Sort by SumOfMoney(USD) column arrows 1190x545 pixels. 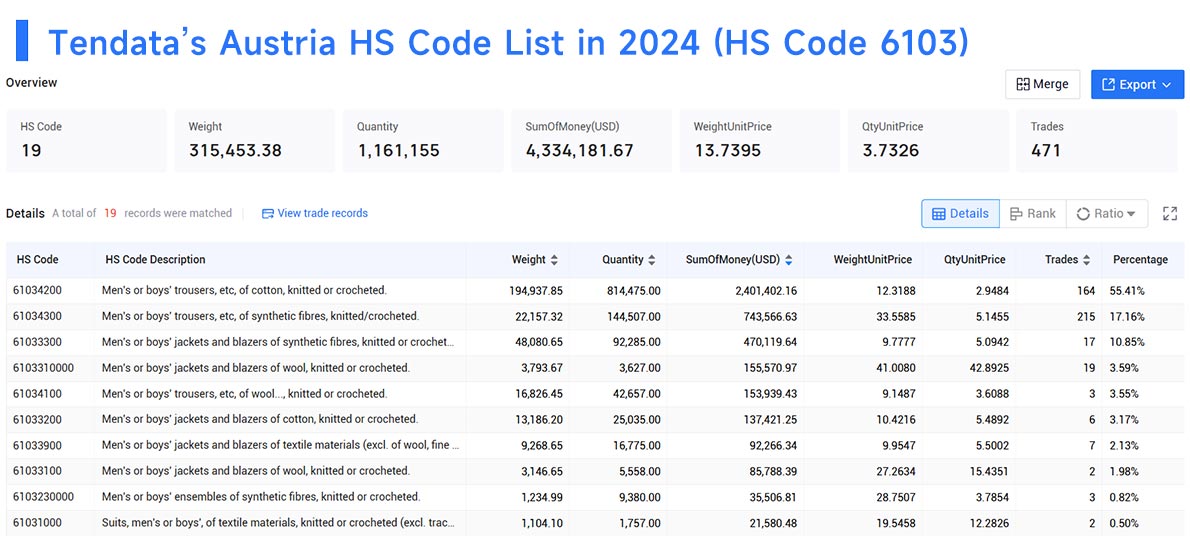(x=789, y=260)
